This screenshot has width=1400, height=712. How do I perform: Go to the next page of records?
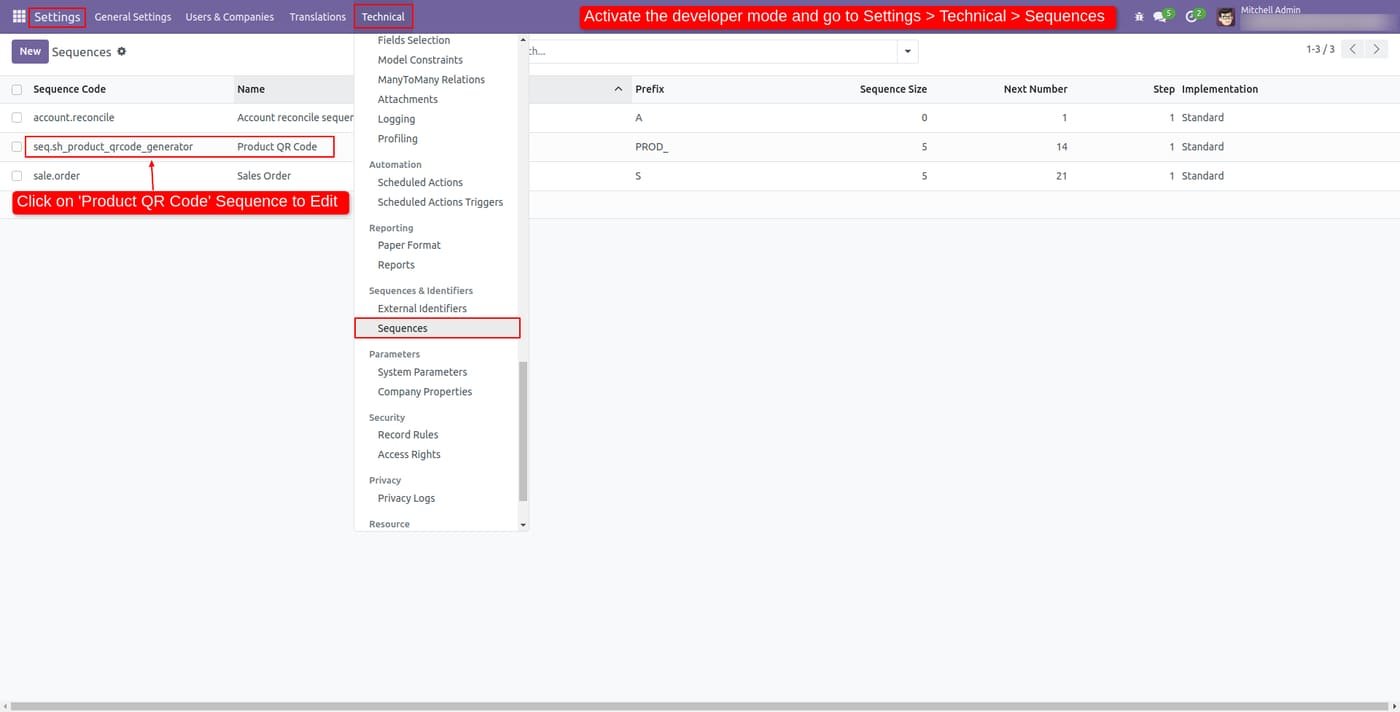1377,49
